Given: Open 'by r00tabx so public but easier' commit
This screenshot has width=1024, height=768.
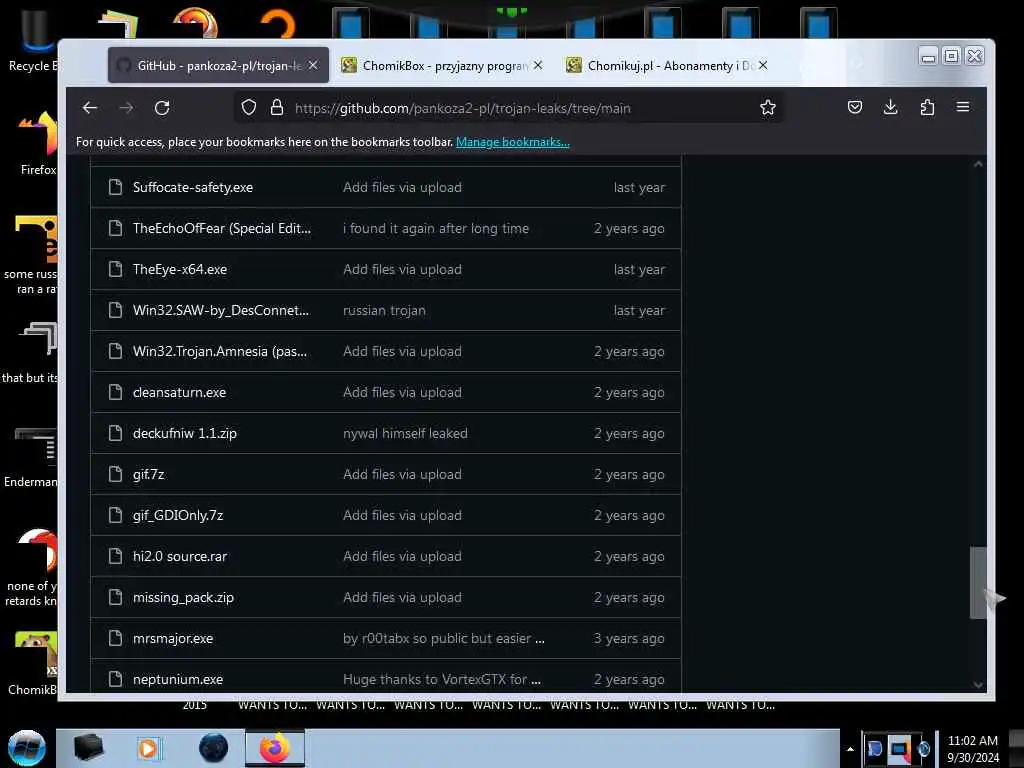Looking at the screenshot, I should tap(443, 639).
